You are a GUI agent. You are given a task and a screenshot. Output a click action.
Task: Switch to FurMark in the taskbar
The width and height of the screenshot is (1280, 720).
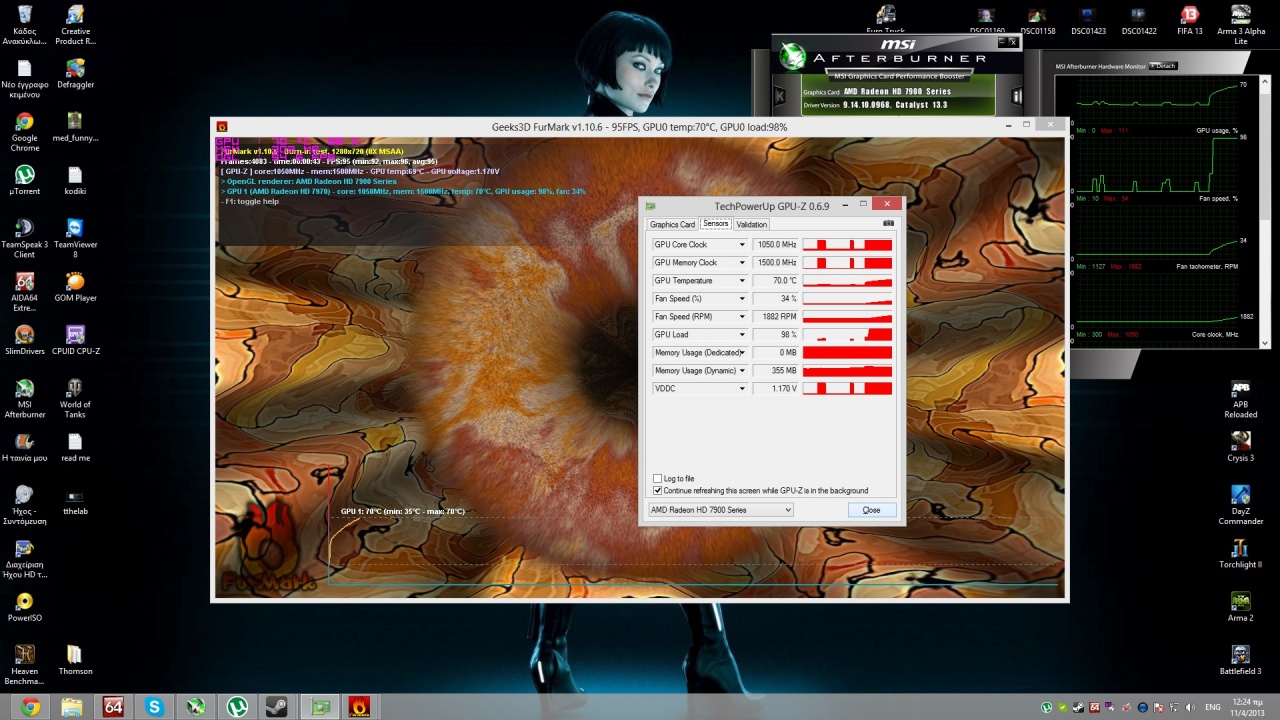point(360,706)
